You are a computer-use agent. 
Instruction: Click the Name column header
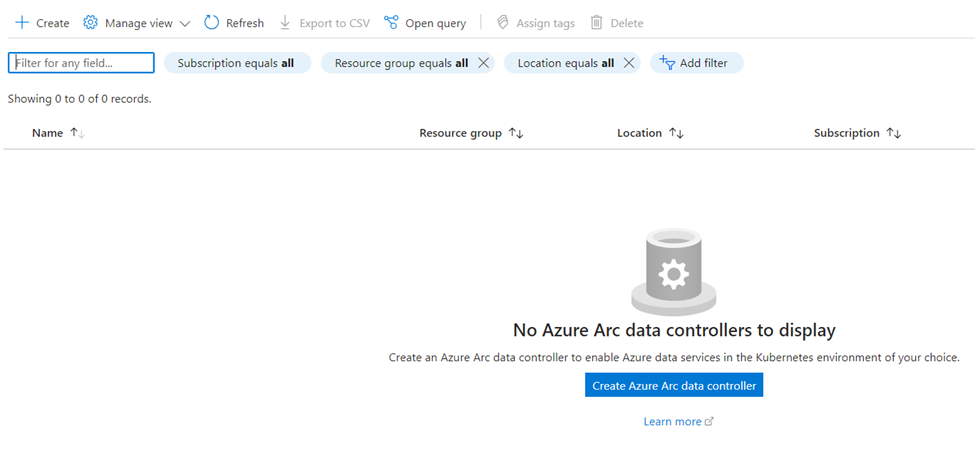(x=47, y=133)
